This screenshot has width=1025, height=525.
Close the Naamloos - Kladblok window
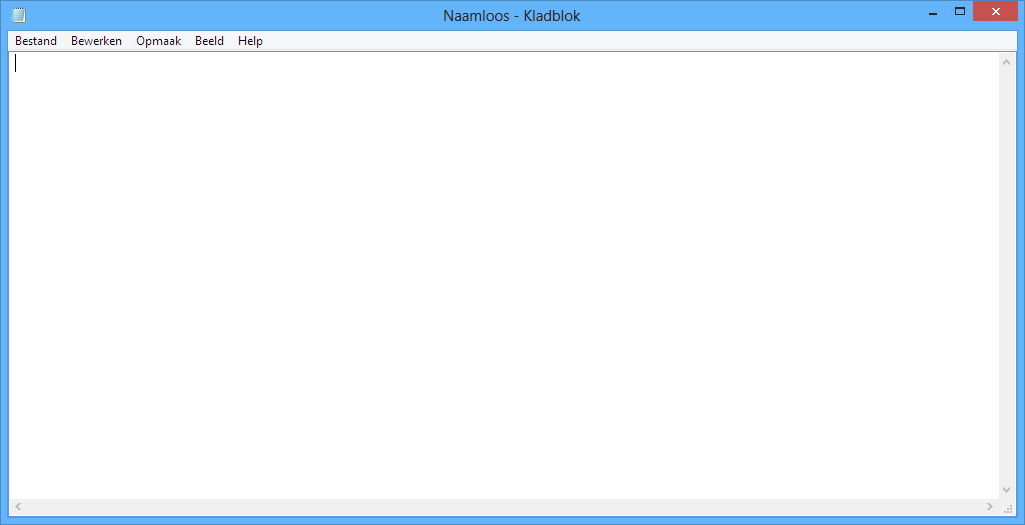coord(995,12)
